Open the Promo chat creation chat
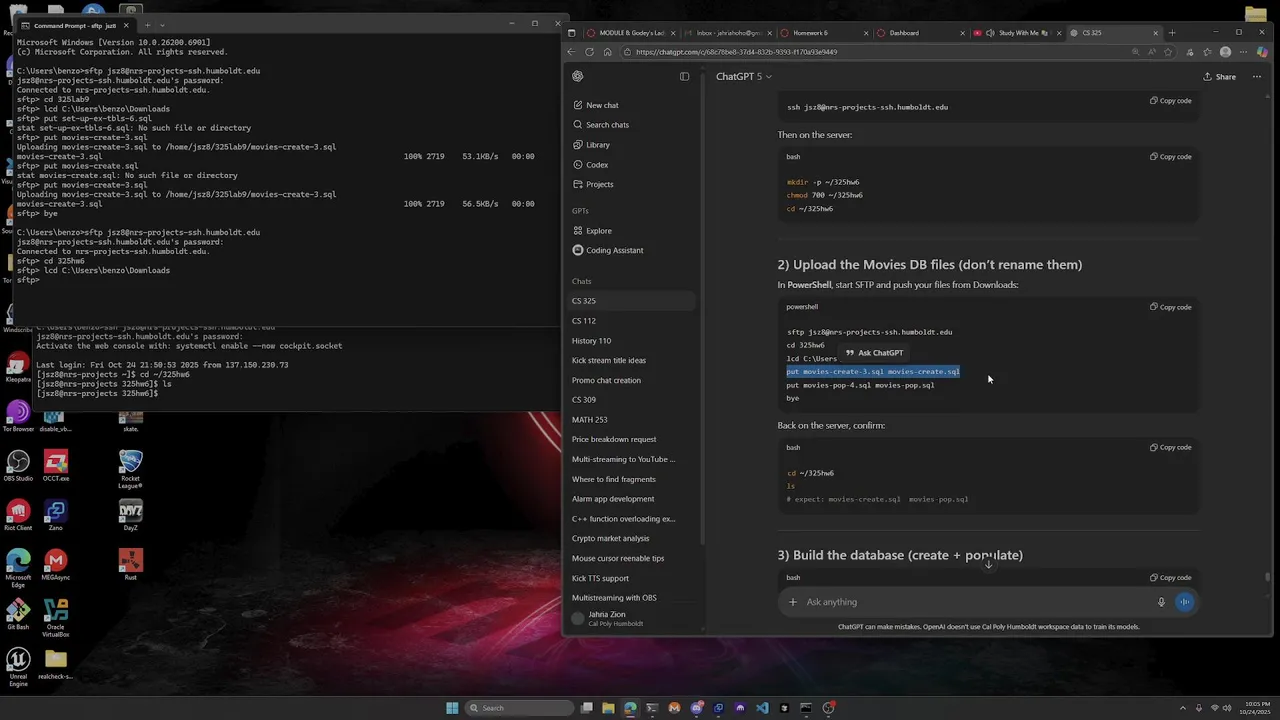This screenshot has width=1280, height=720. [631, 380]
